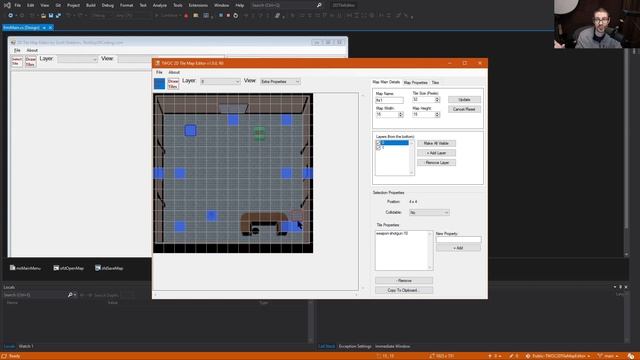Open the Build menu in Visual Studio
640x360 pixels.
[91, 5]
